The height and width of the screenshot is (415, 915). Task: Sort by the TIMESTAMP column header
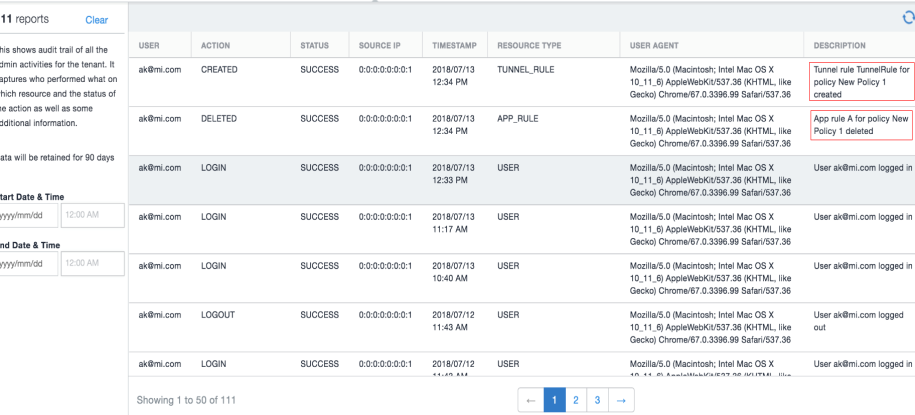(x=454, y=46)
